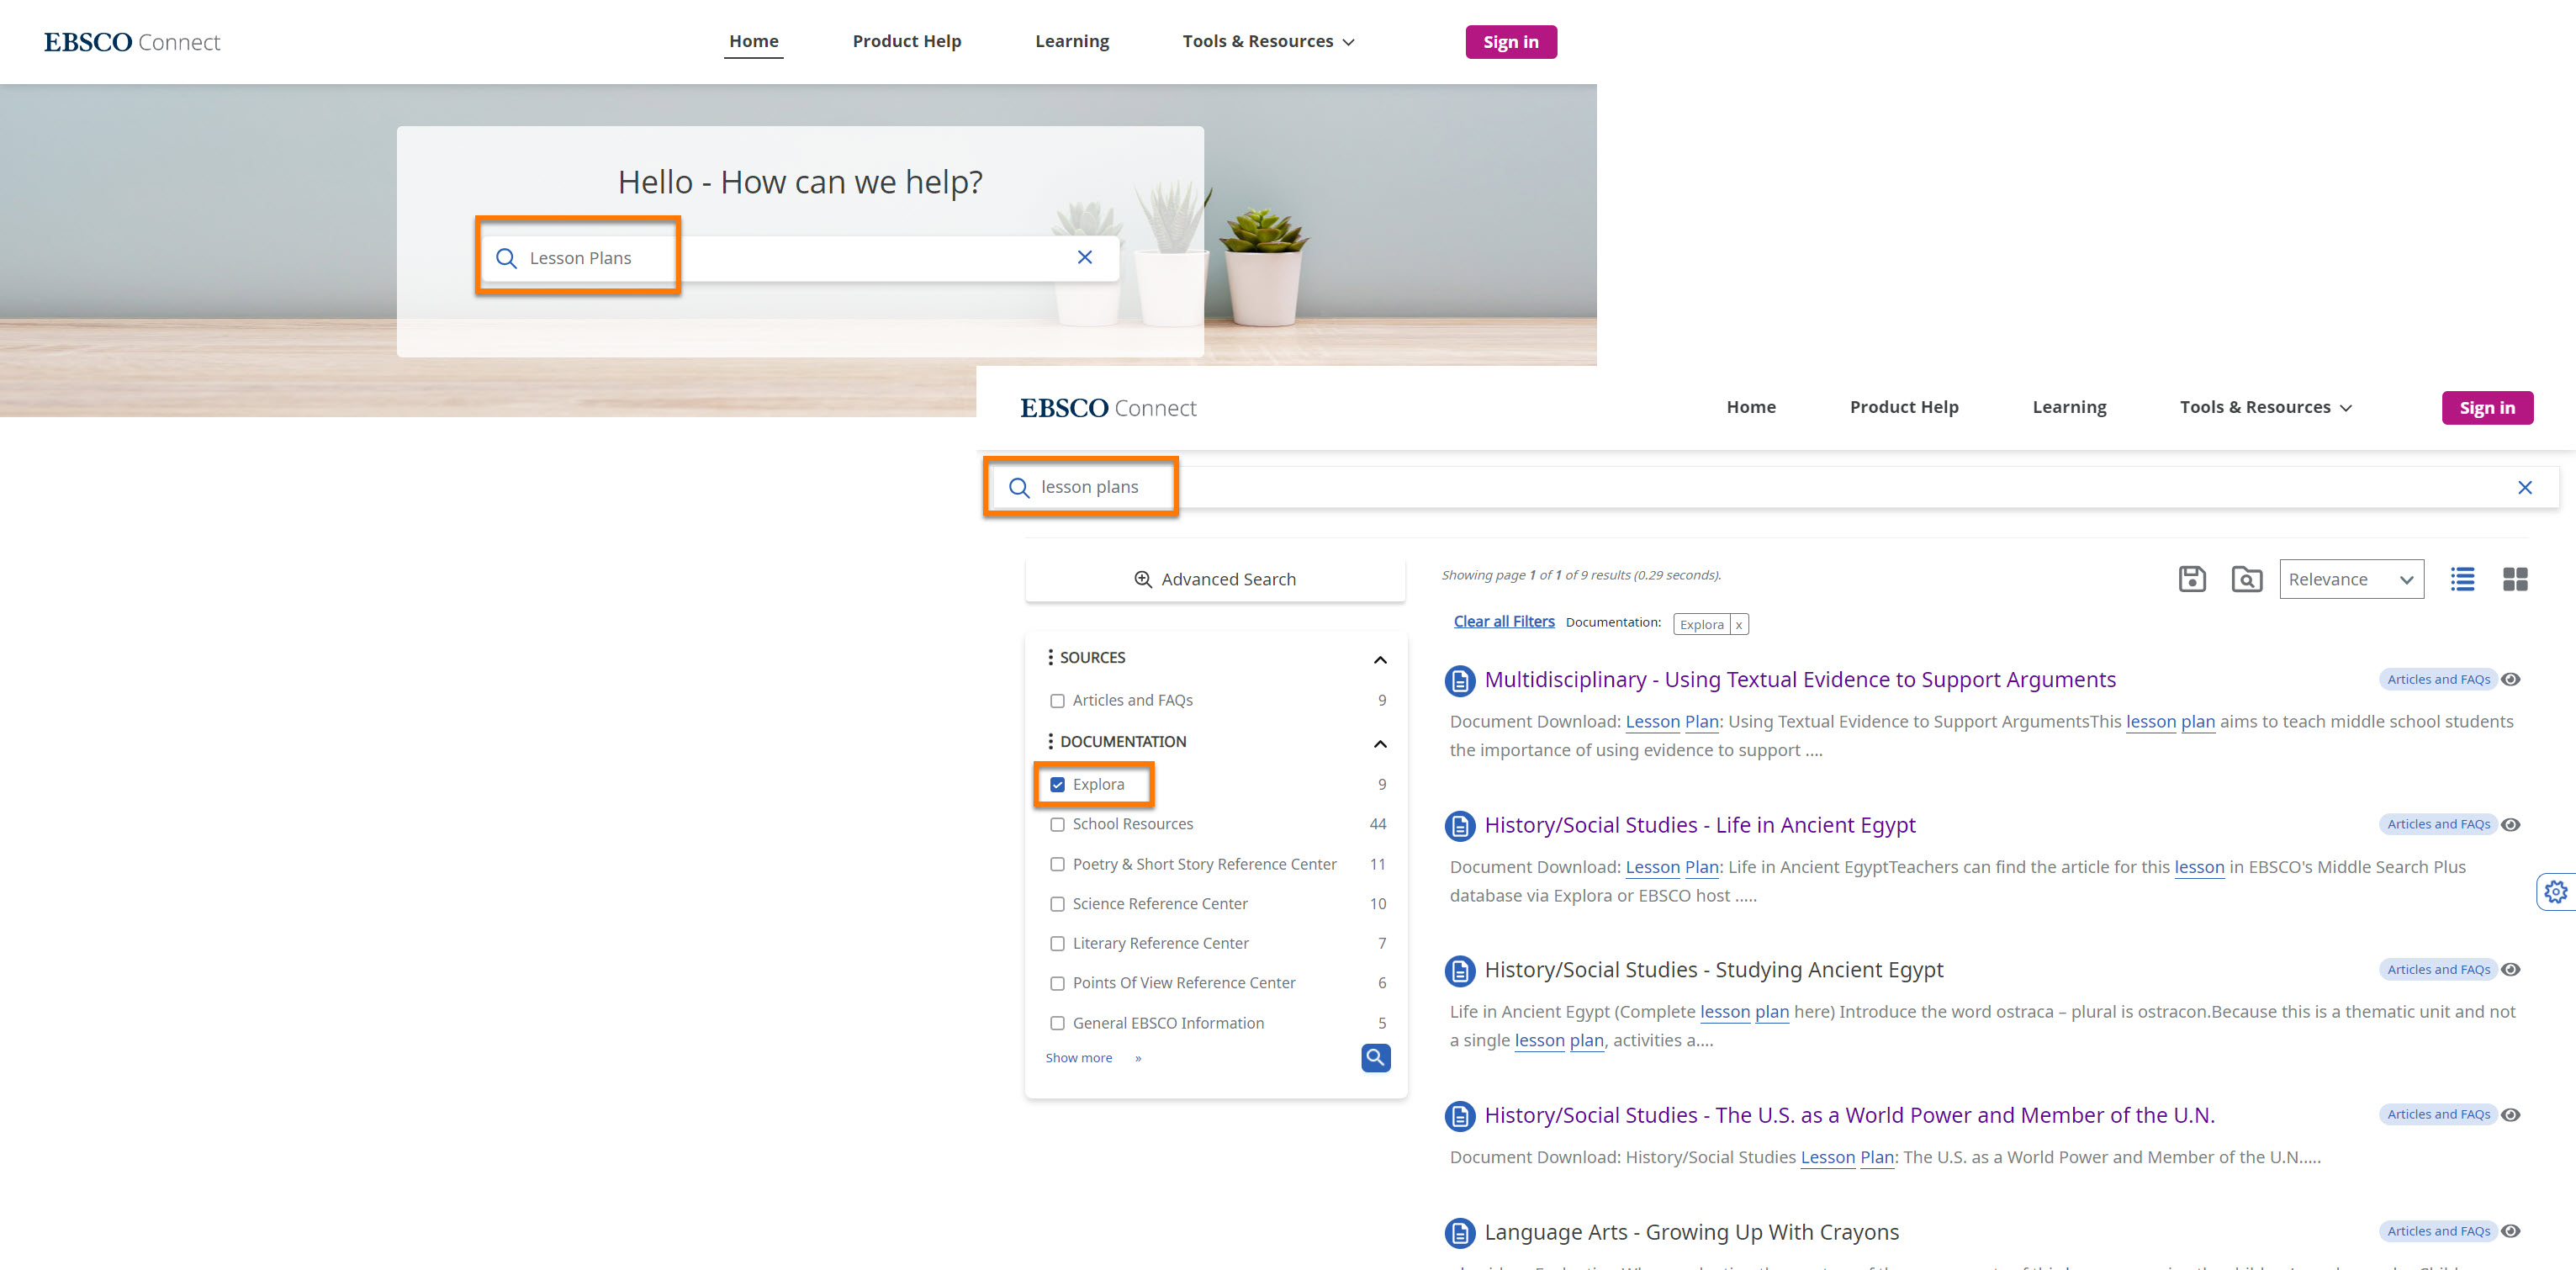Switch to grid view layout icon
Image resolution: width=2576 pixels, height=1270 pixels.
point(2515,579)
